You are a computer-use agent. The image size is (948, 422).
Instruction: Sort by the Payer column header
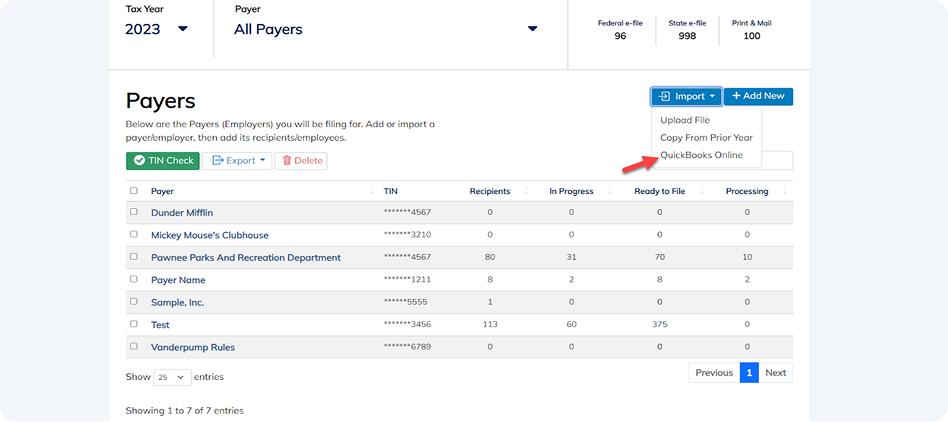tap(163, 191)
